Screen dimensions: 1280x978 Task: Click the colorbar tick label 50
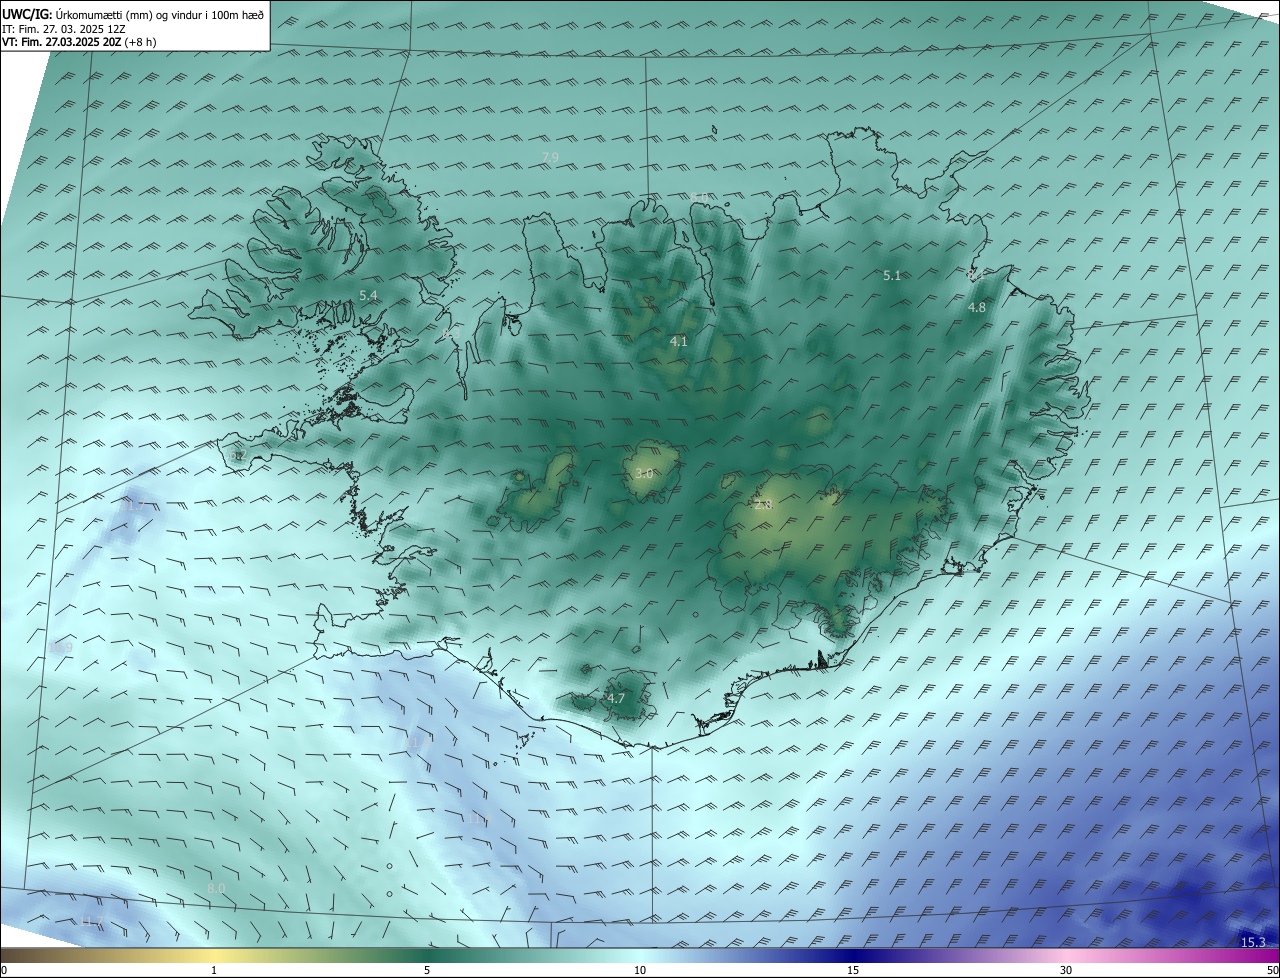tap(1272, 970)
